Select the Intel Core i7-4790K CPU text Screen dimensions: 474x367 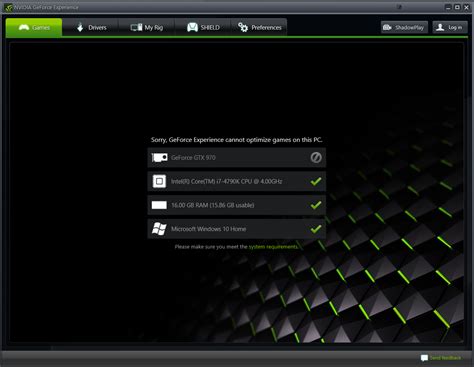(227, 181)
